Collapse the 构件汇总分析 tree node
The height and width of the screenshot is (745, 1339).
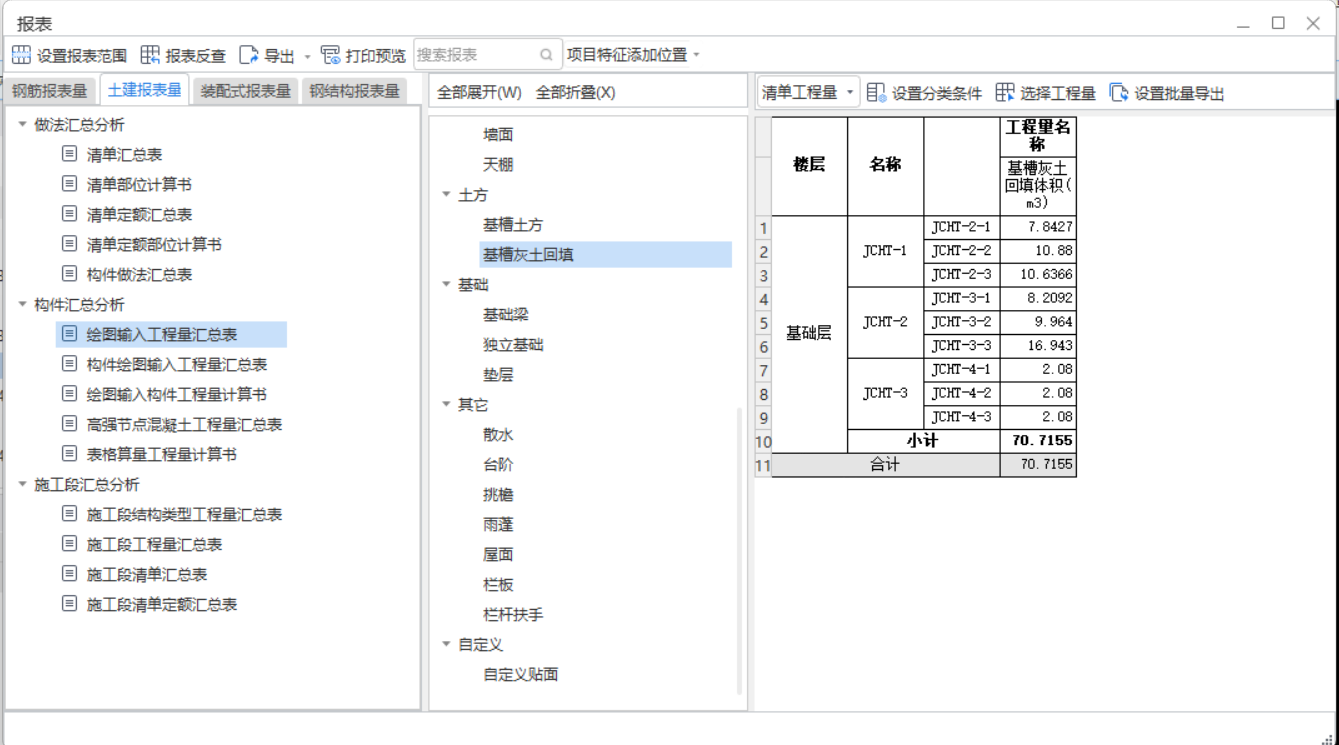(x=22, y=305)
